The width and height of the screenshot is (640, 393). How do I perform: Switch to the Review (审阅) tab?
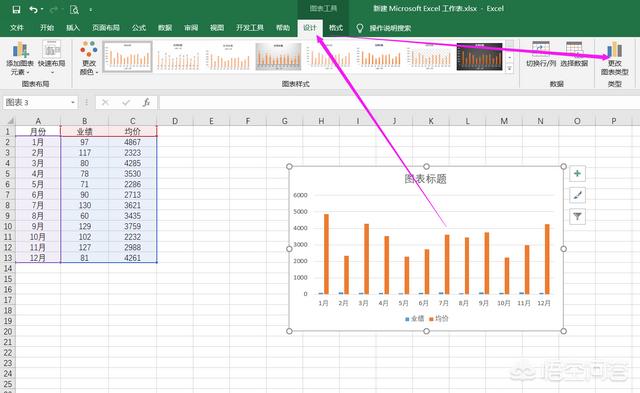pyautogui.click(x=191, y=28)
